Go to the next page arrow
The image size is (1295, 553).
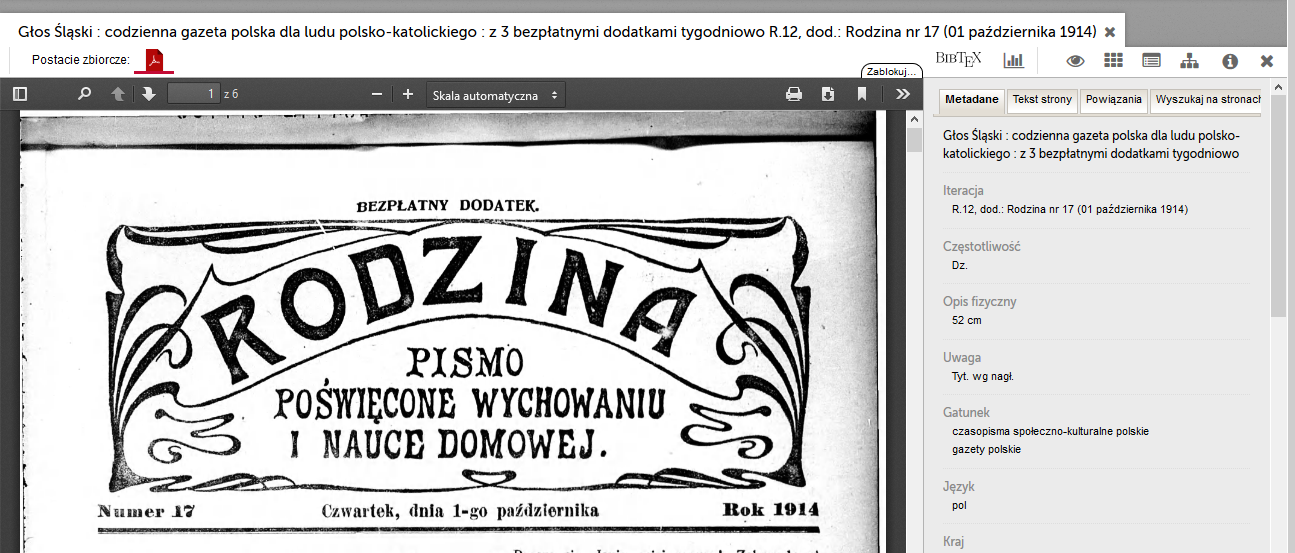tap(149, 94)
